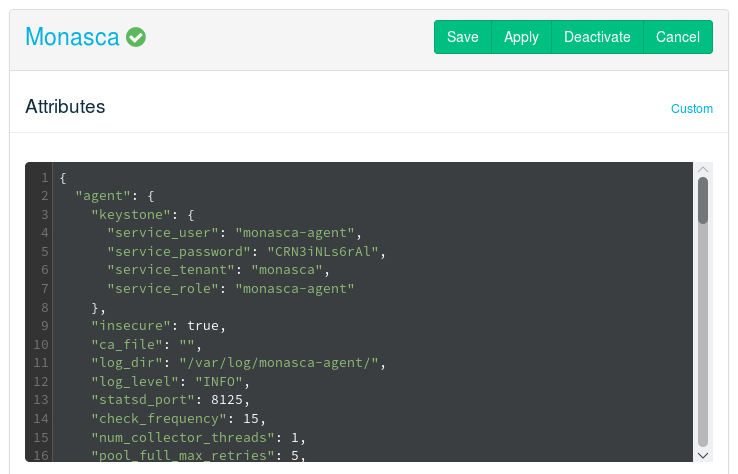Click the scrollbar down arrow
738x474 pixels.
point(703,454)
